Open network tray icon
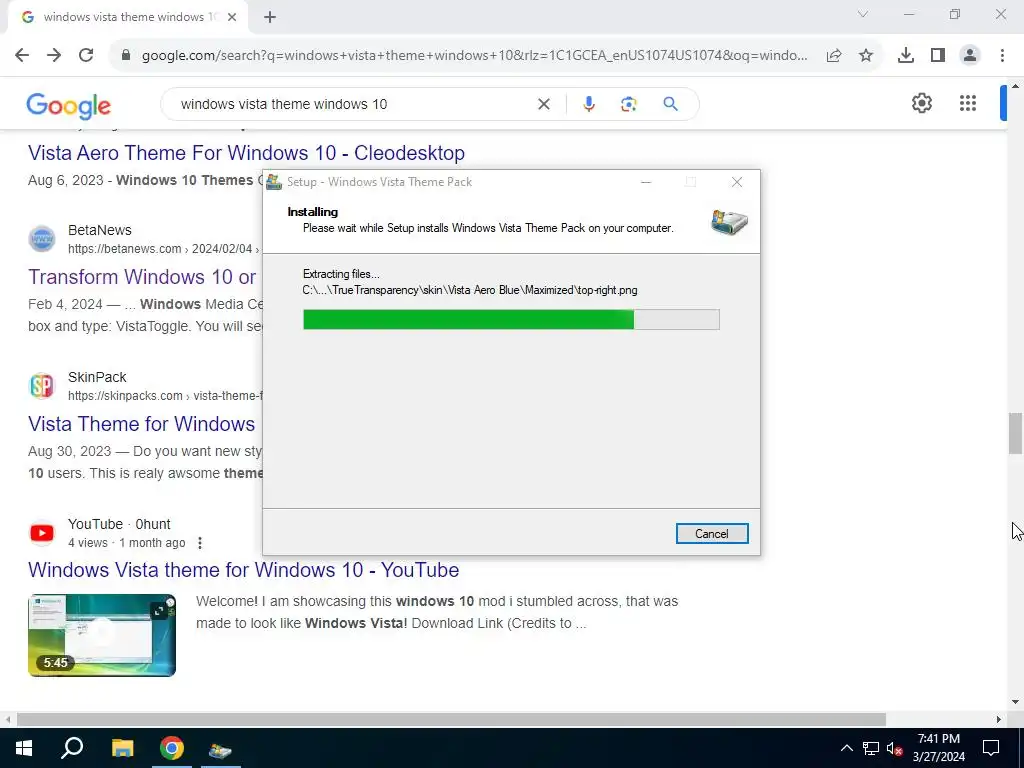1024x768 pixels. (x=871, y=748)
